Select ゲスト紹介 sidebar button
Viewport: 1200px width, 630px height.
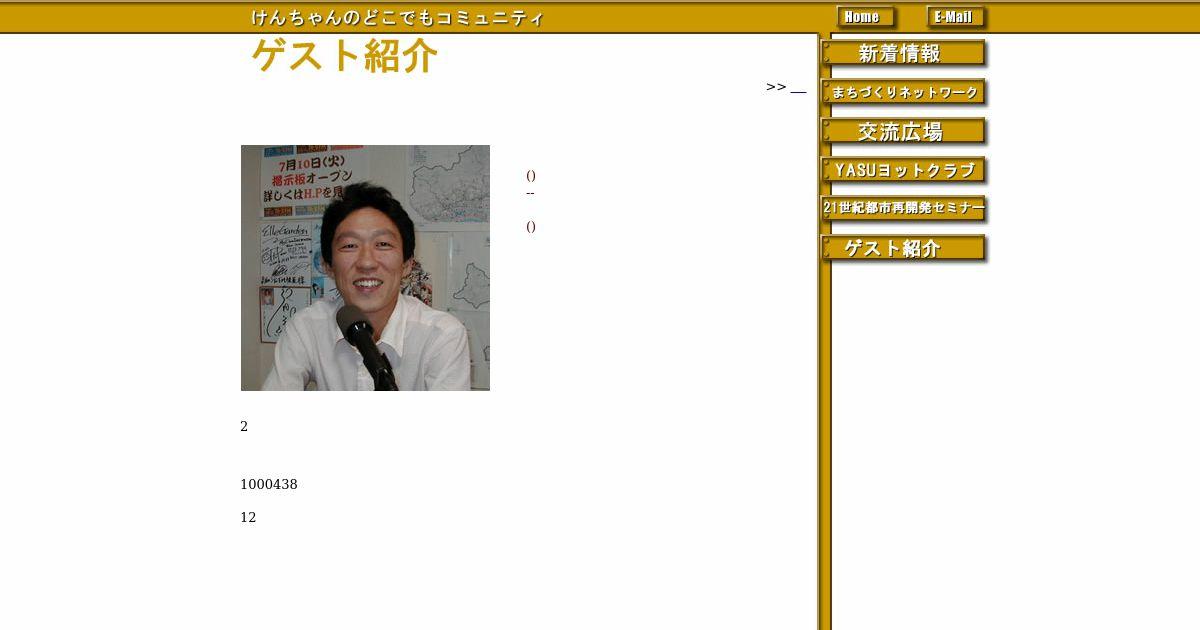pos(904,249)
